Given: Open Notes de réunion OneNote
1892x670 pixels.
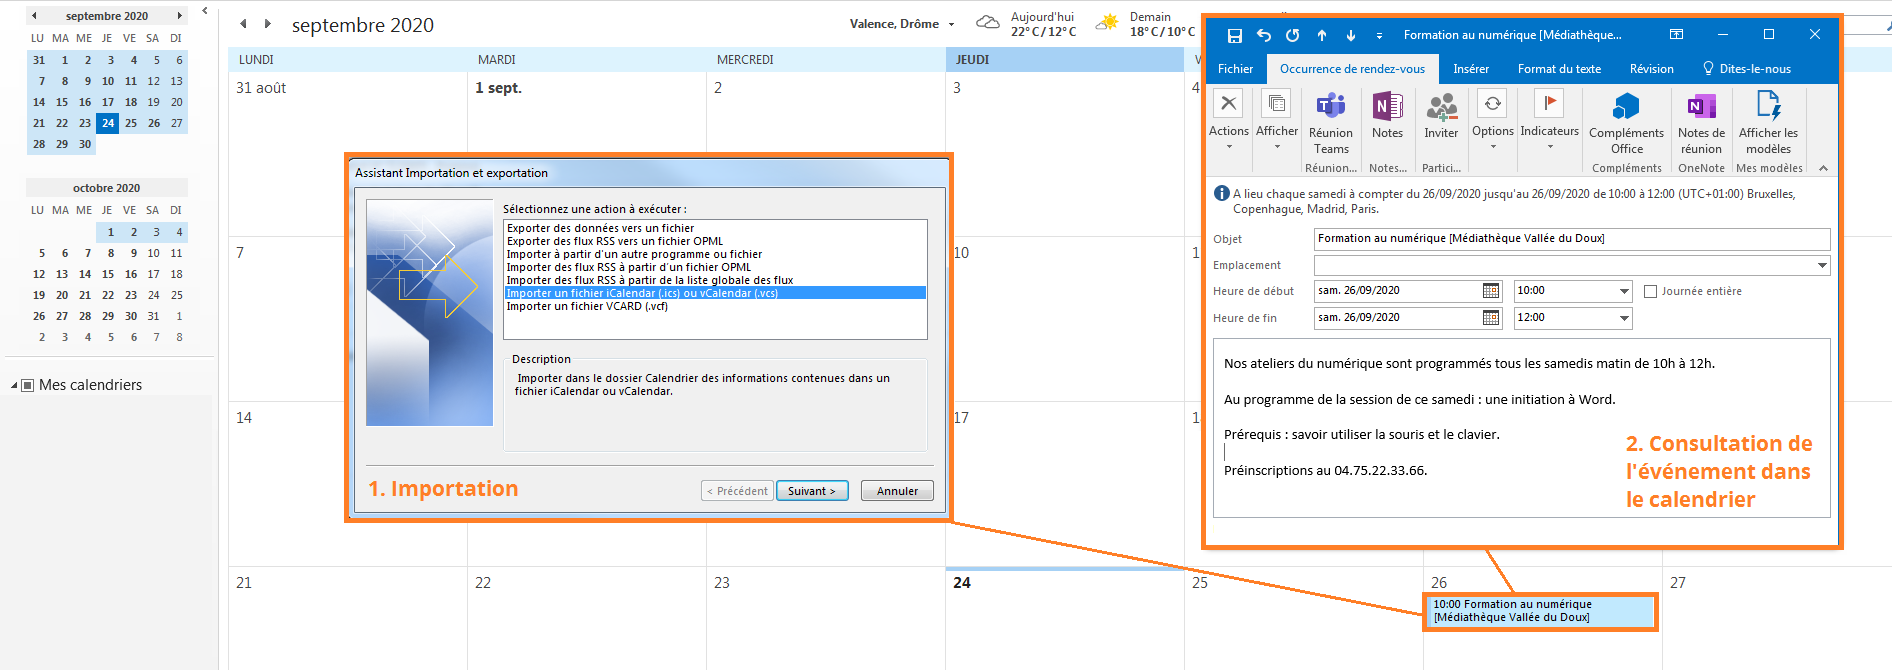Looking at the screenshot, I should [1701, 124].
